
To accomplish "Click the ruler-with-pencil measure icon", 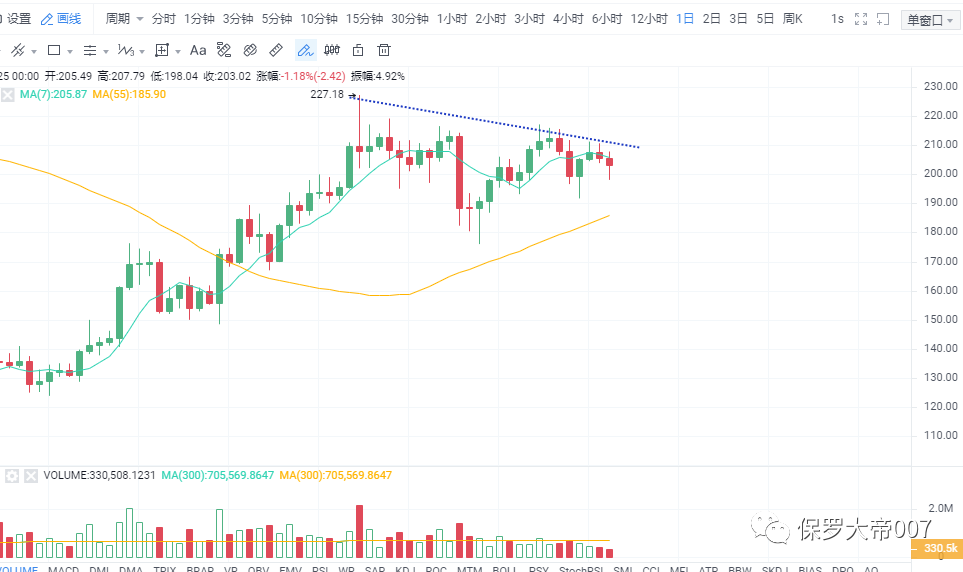I will coord(224,50).
